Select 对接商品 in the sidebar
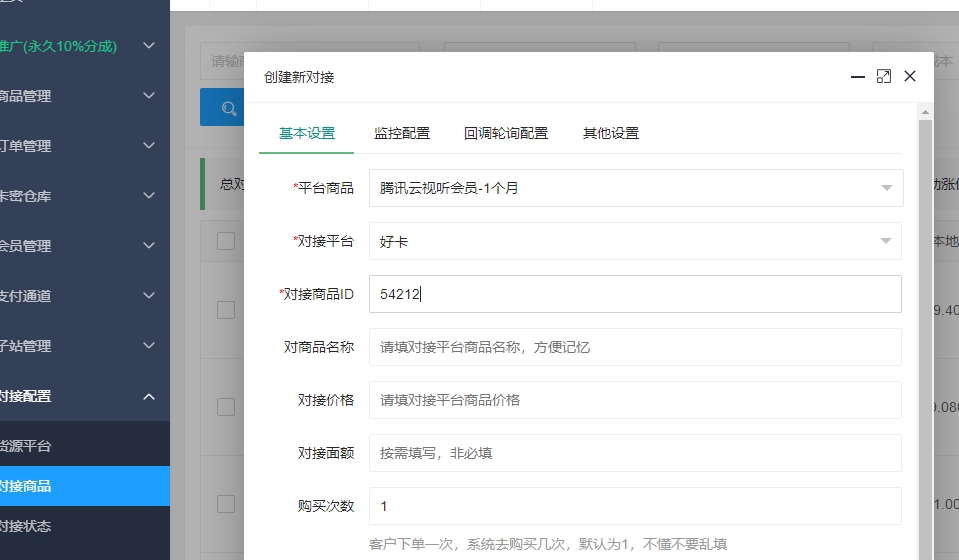This screenshot has width=959, height=560. (85, 486)
